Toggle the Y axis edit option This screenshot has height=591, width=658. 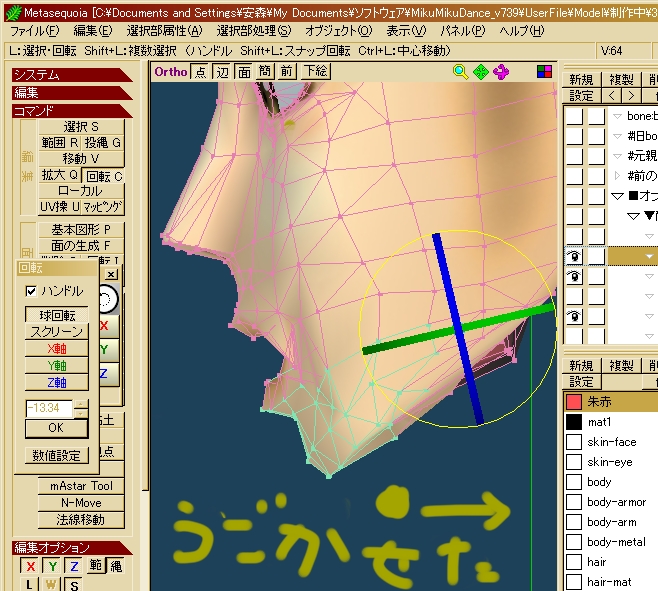point(52,567)
